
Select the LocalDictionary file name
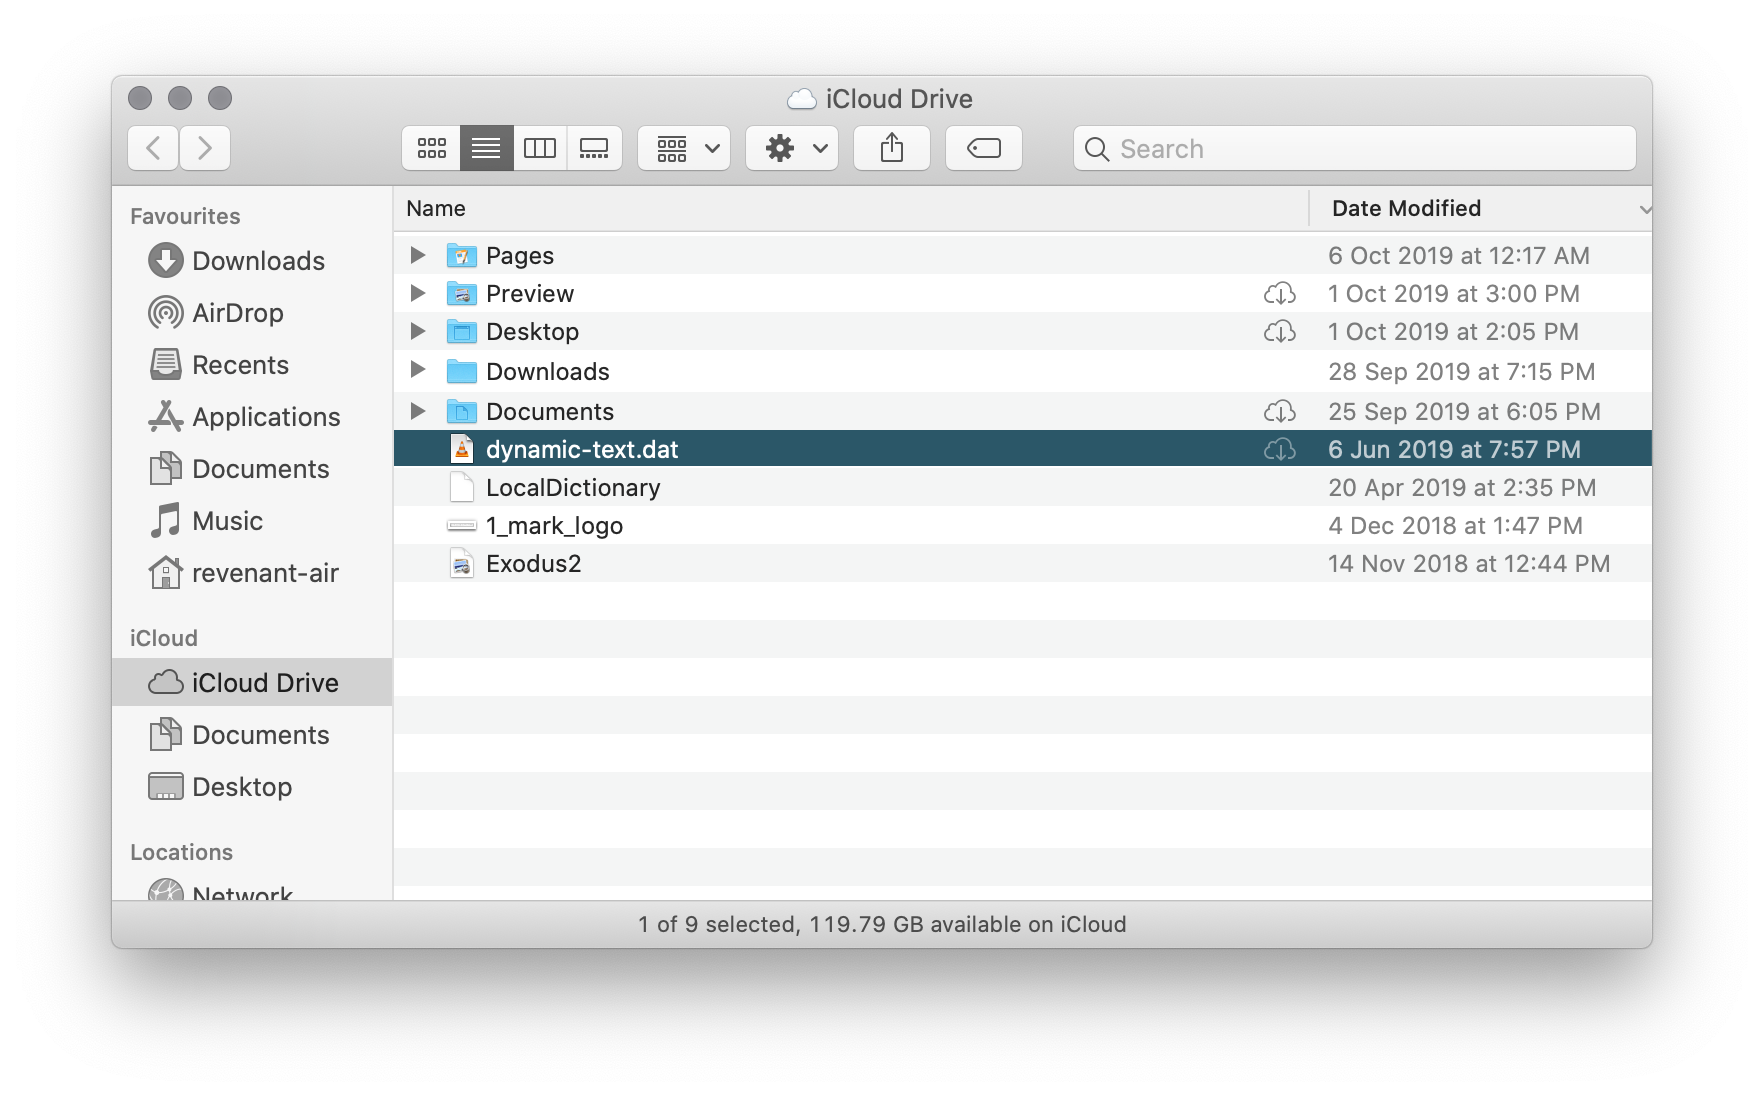(x=573, y=487)
